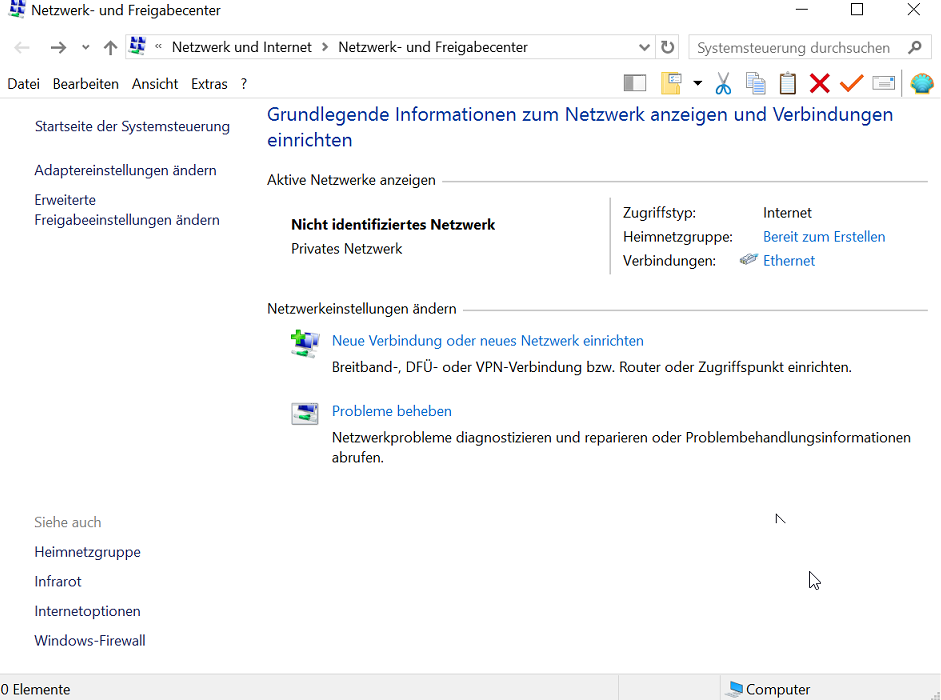
Task: Maximize the window
Action: coord(857,10)
